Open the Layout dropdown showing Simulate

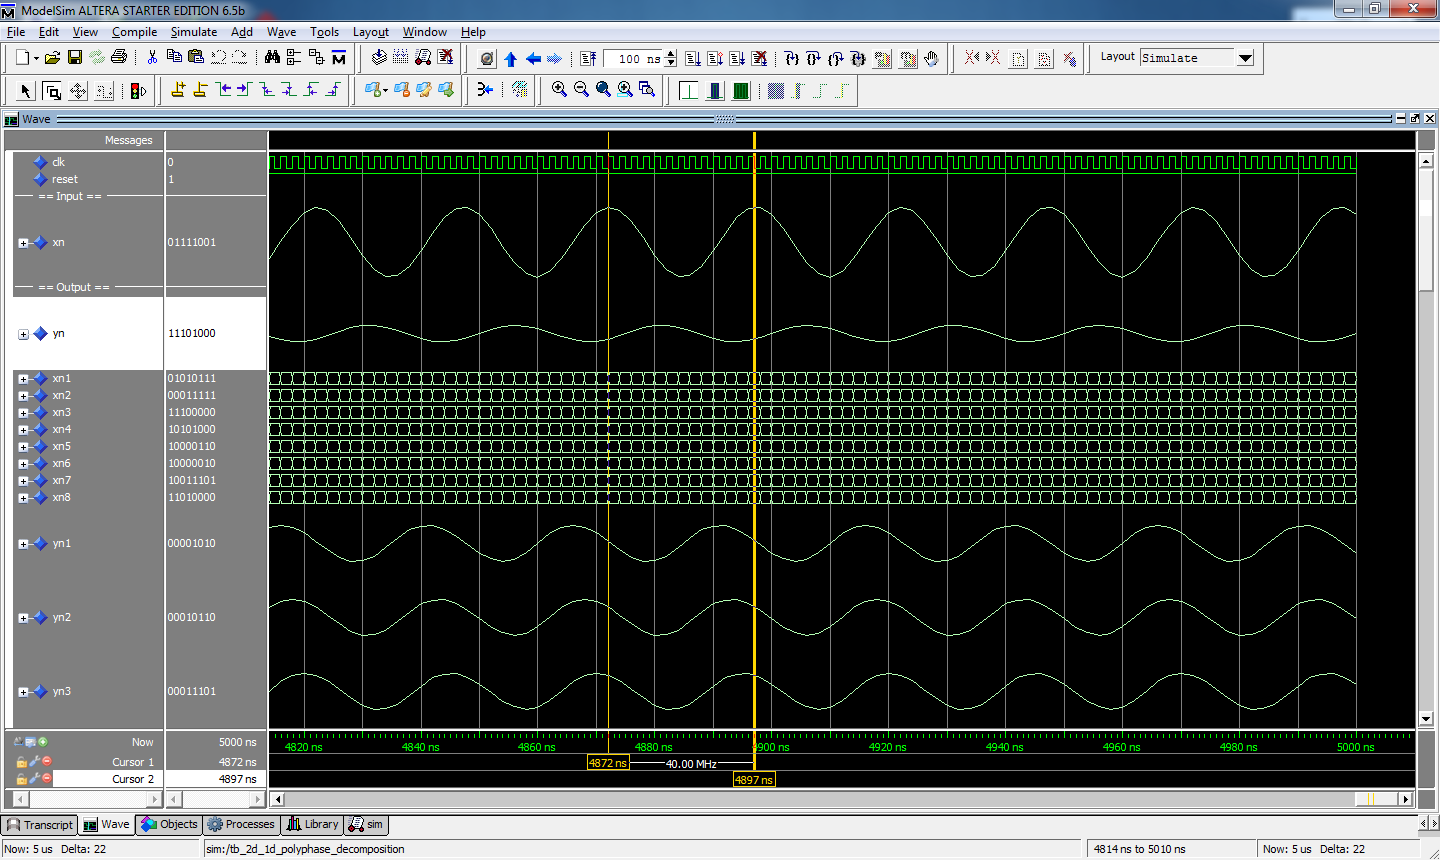click(x=1245, y=58)
